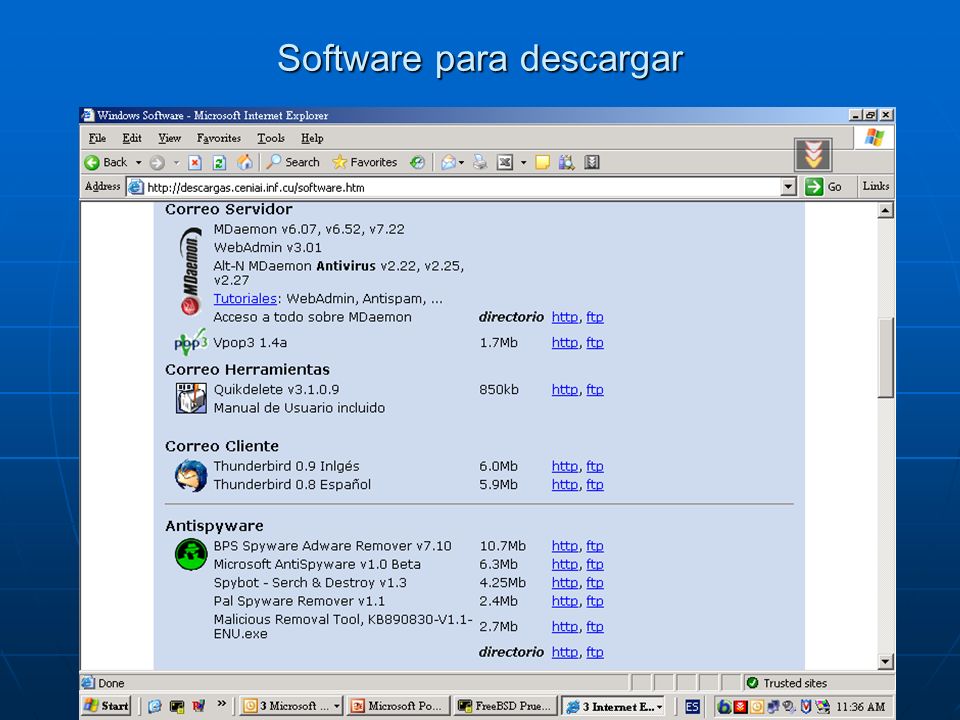Open the File menu

(97, 138)
